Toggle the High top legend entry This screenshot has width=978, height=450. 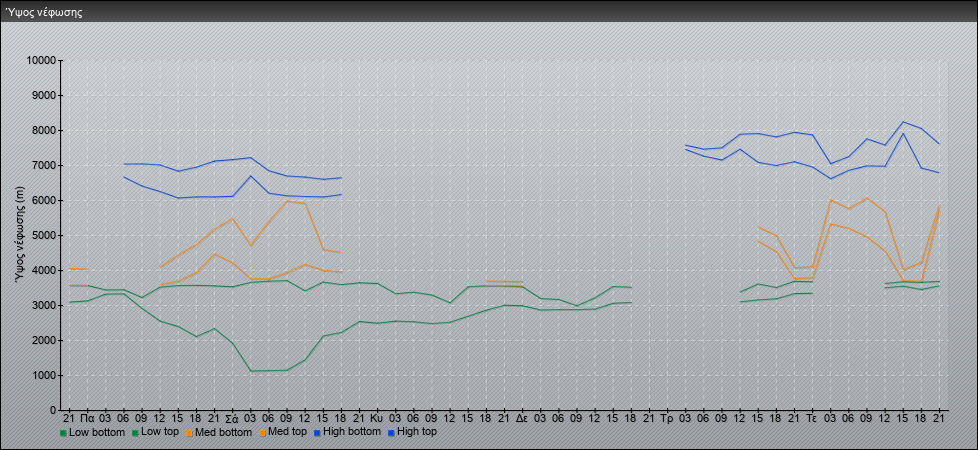pos(412,432)
